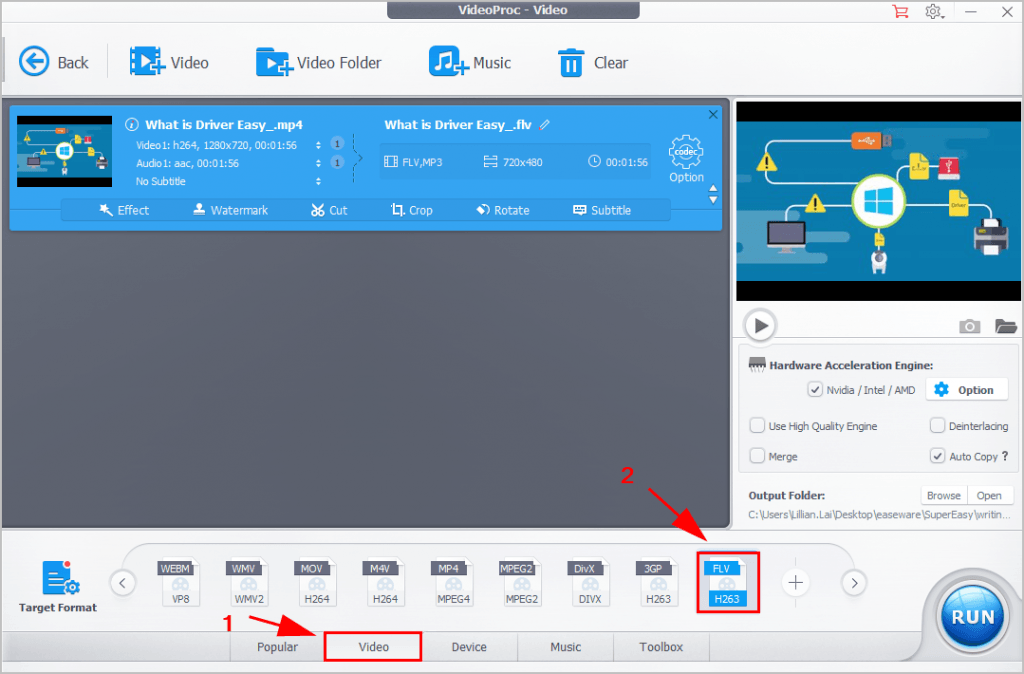1024x674 pixels.
Task: Open the Watermark tool
Action: point(231,210)
